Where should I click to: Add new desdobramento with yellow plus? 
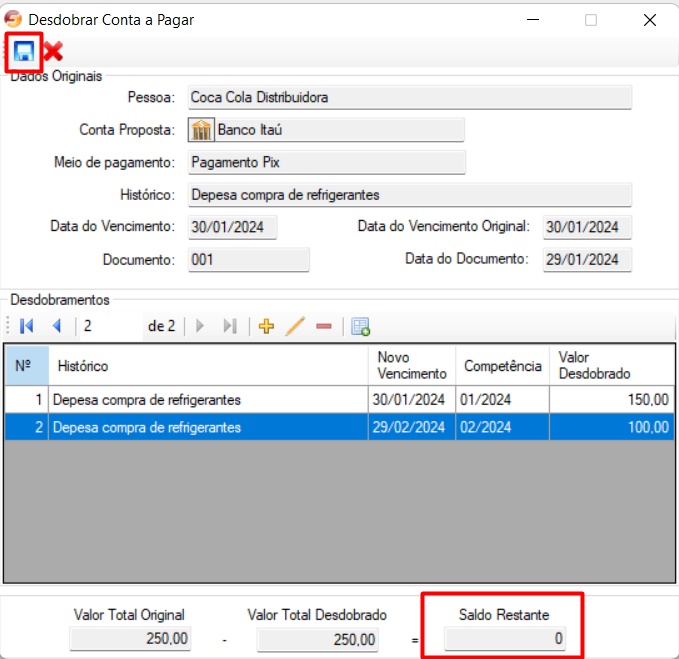266,326
